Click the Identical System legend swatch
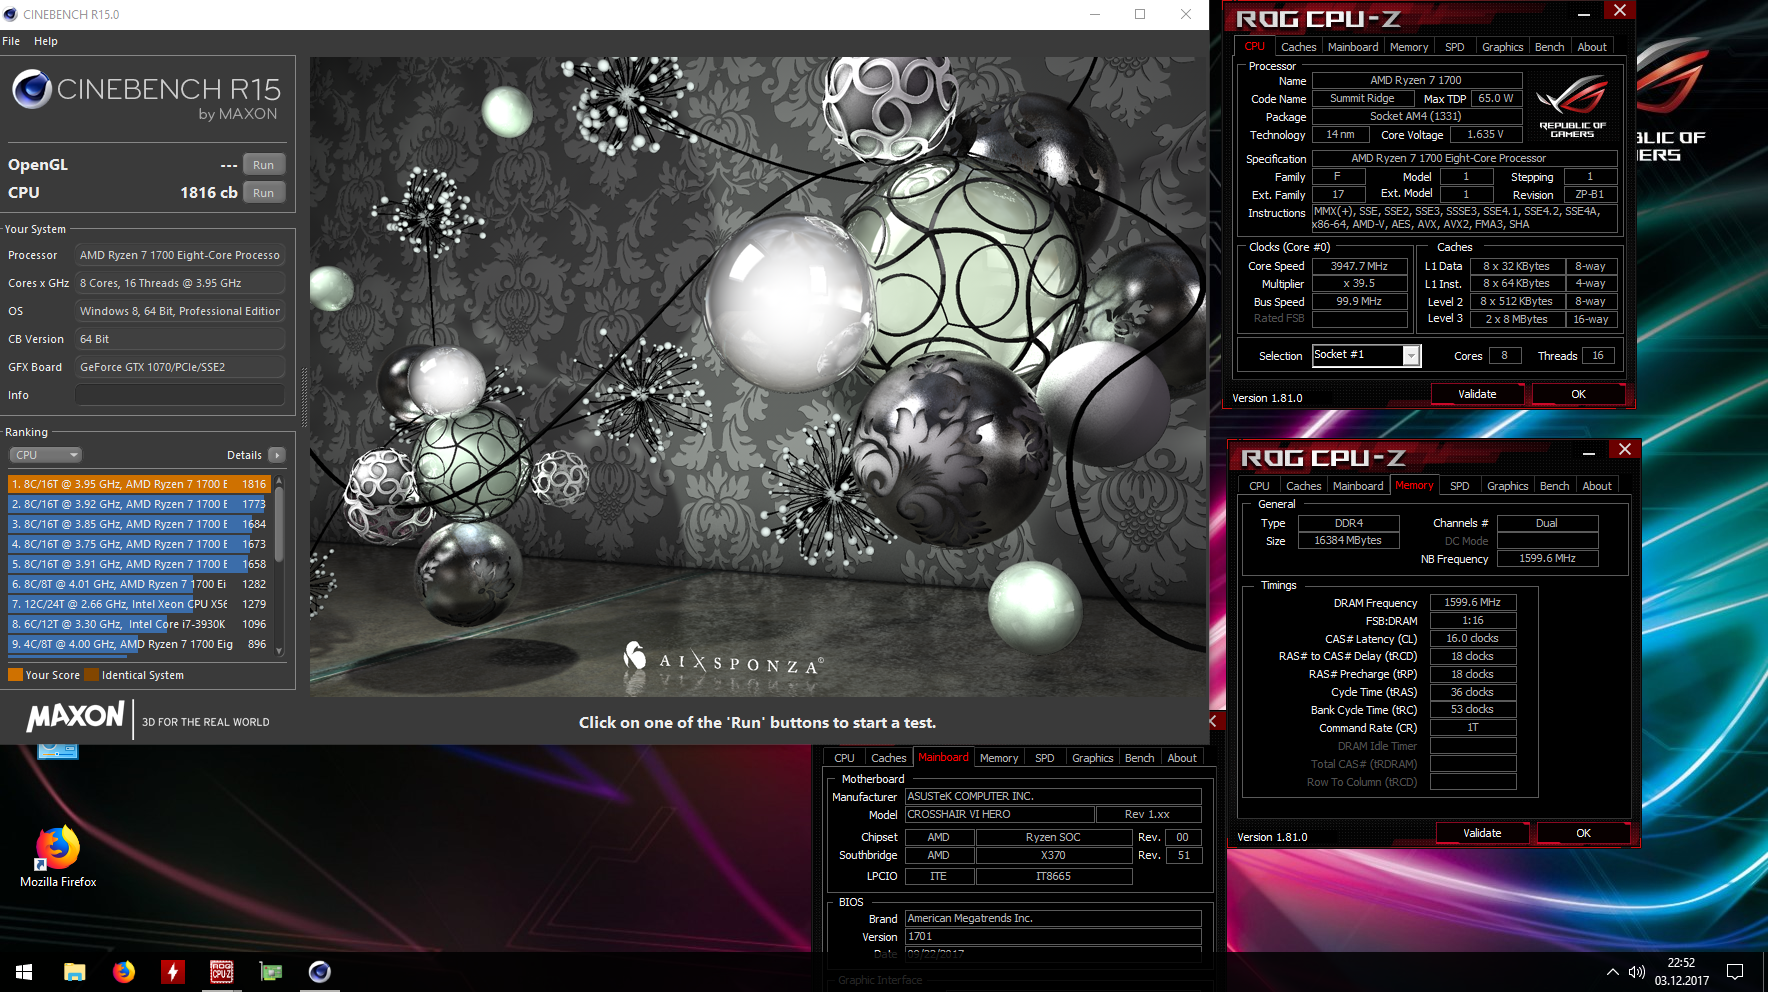 91,675
